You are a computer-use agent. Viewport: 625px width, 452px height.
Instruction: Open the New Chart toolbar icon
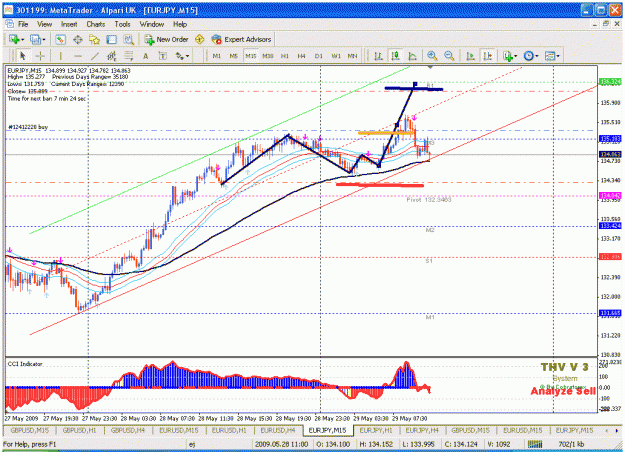click(14, 39)
